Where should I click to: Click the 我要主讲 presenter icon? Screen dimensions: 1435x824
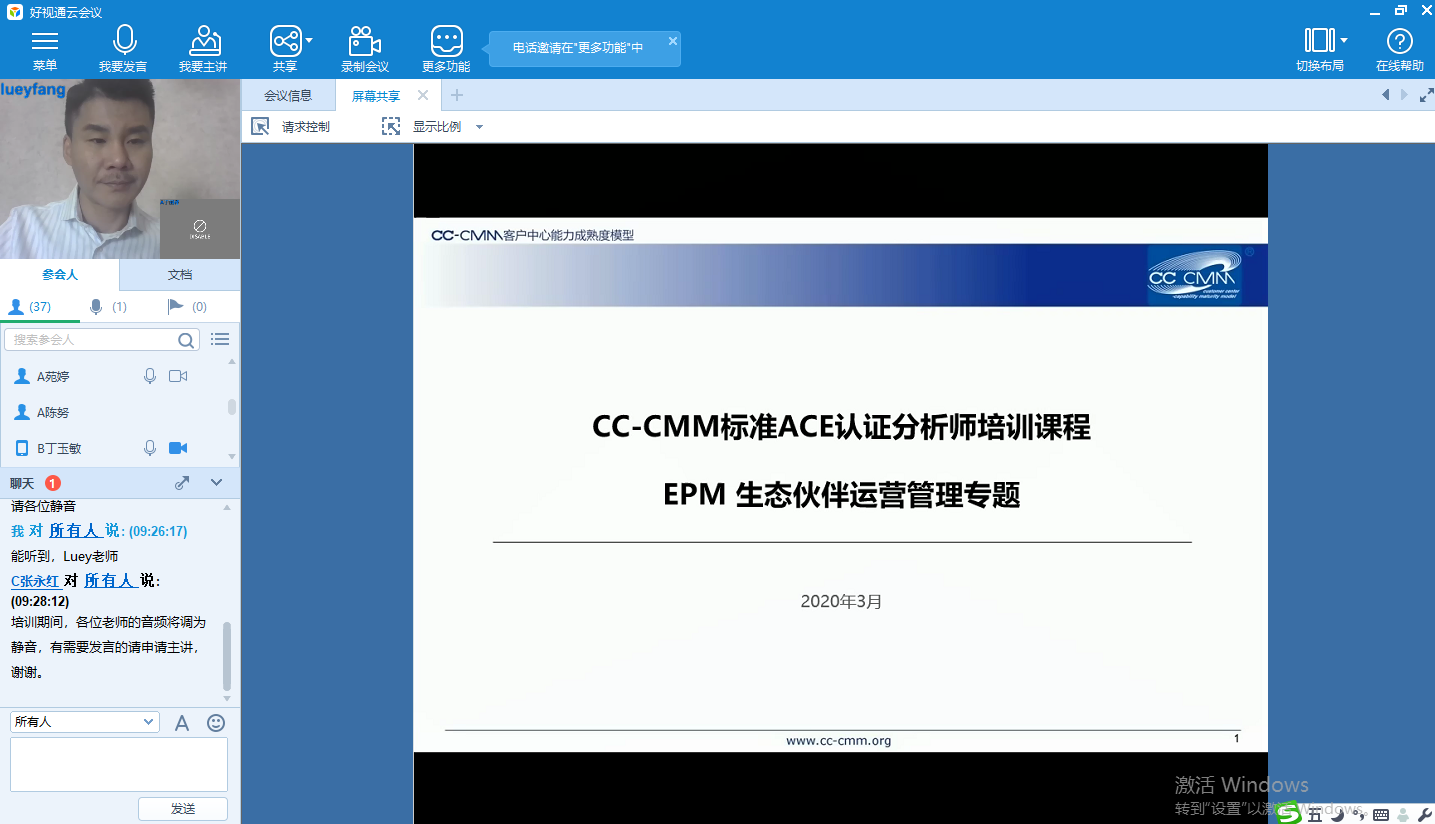(x=204, y=42)
